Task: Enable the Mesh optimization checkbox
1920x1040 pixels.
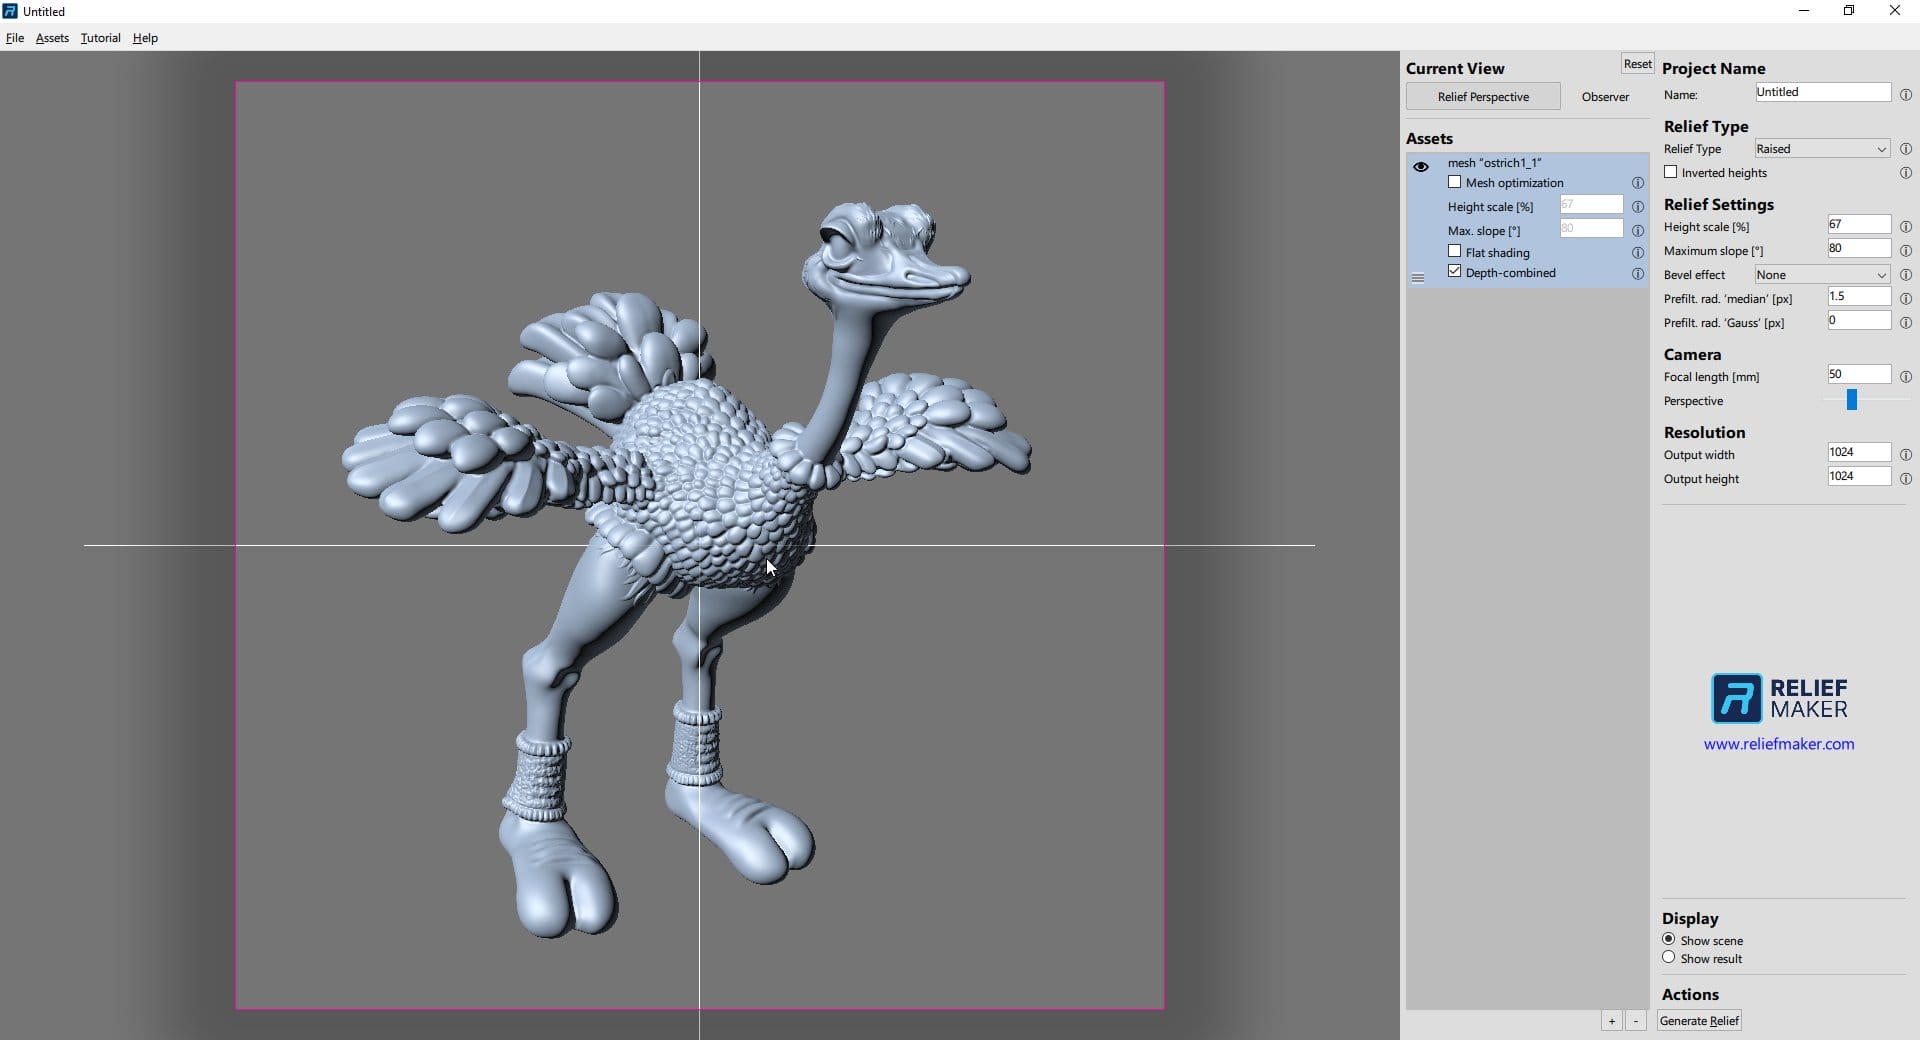Action: (x=1455, y=182)
